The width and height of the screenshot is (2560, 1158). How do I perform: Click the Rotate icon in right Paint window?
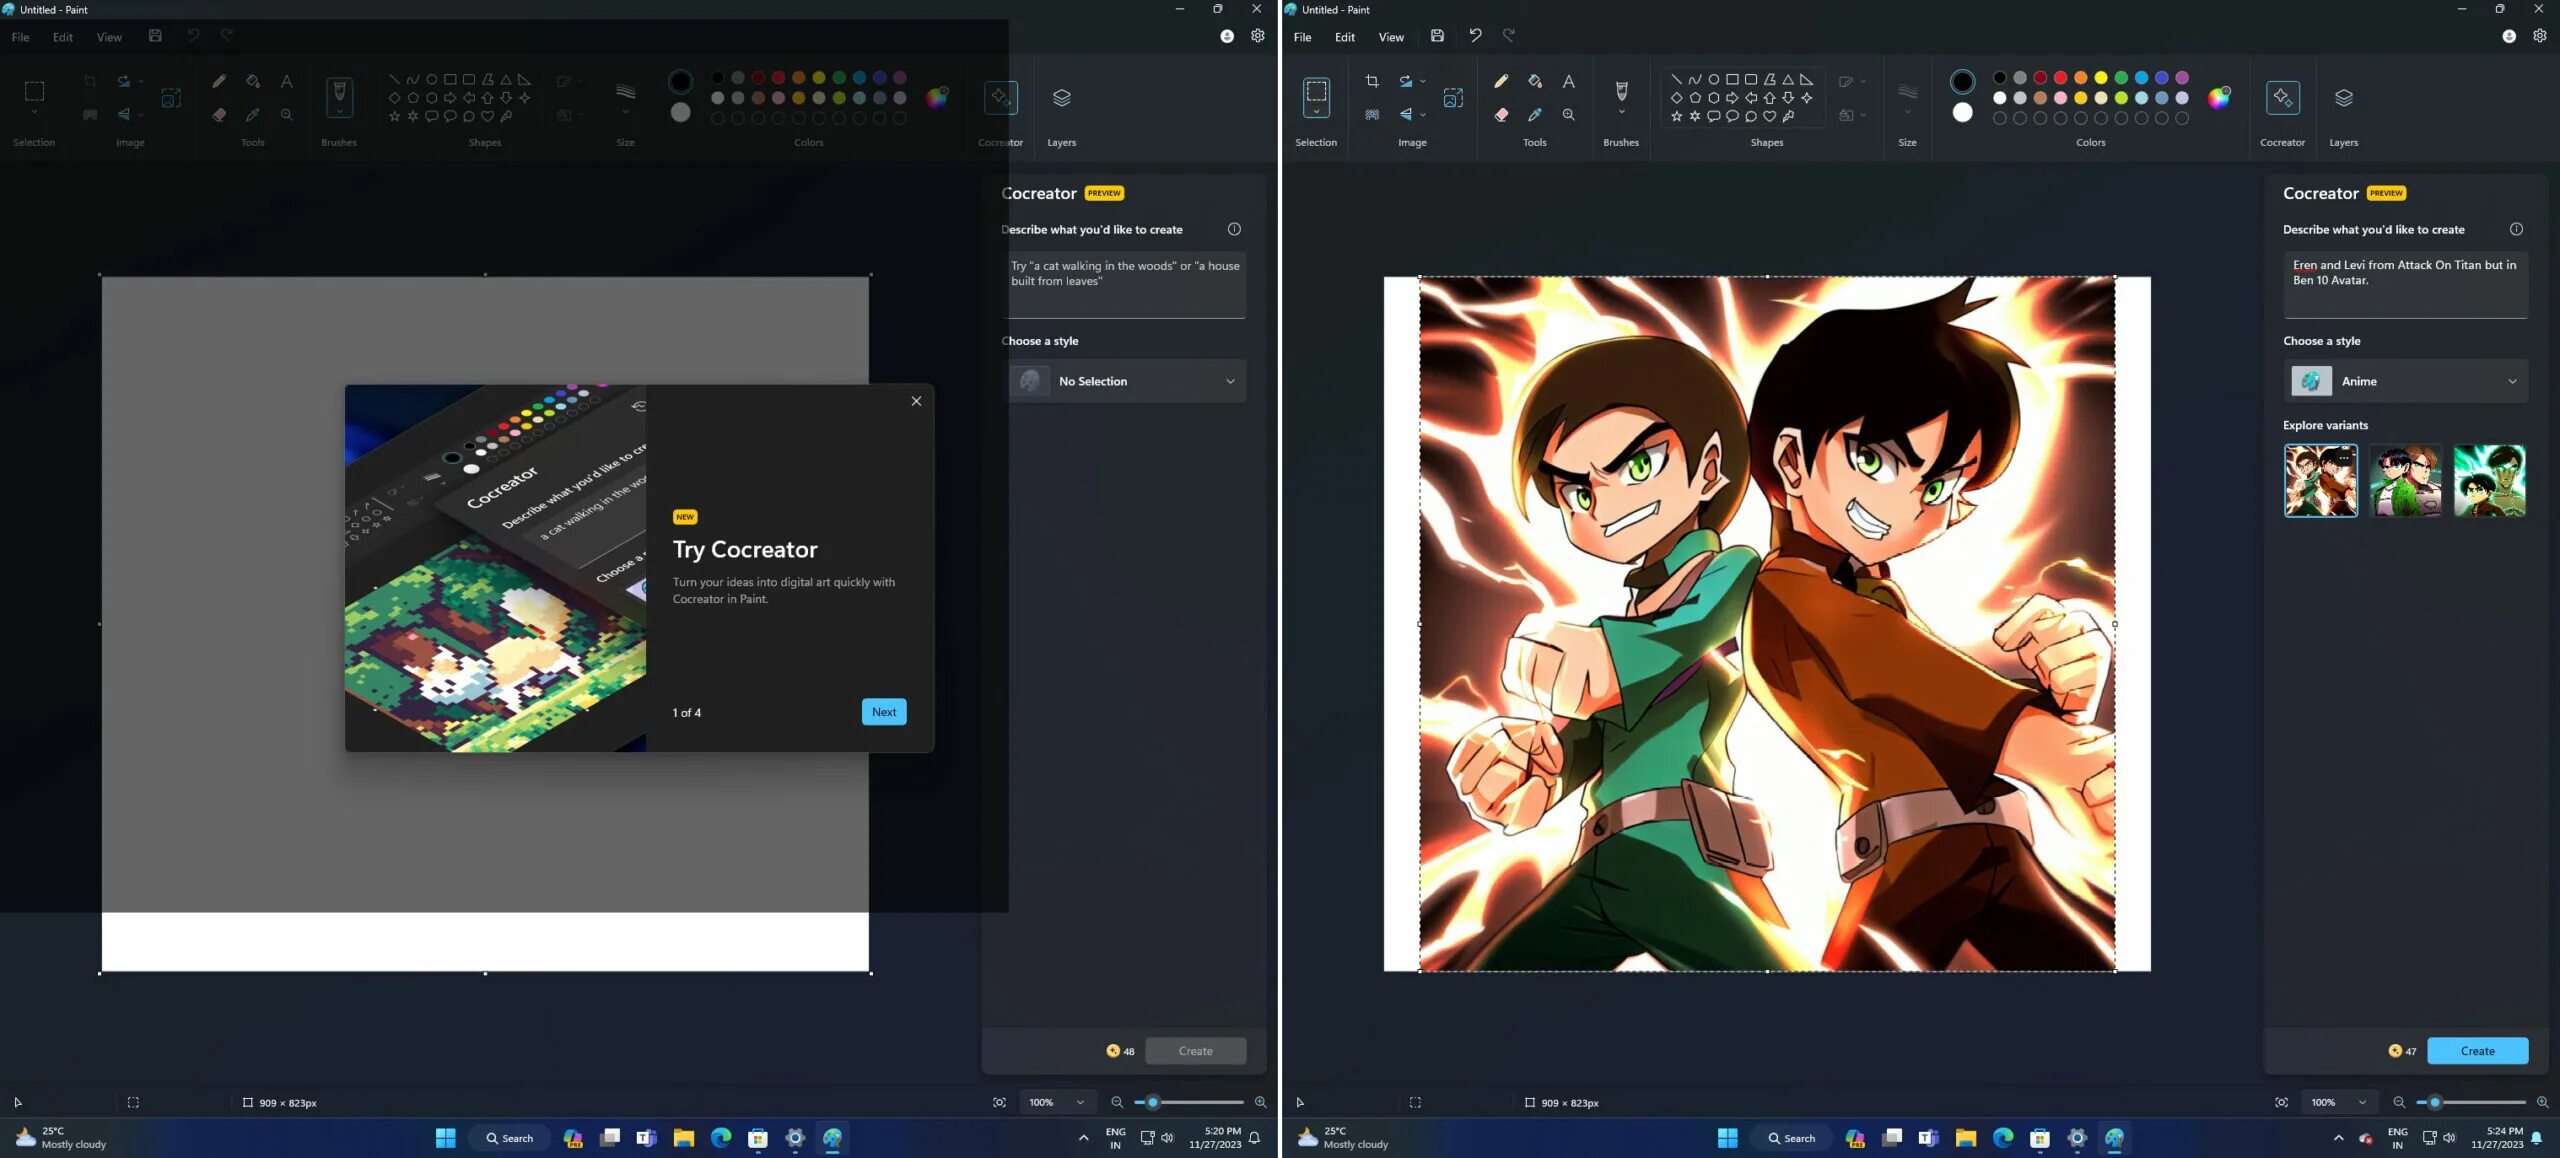[x=1406, y=81]
